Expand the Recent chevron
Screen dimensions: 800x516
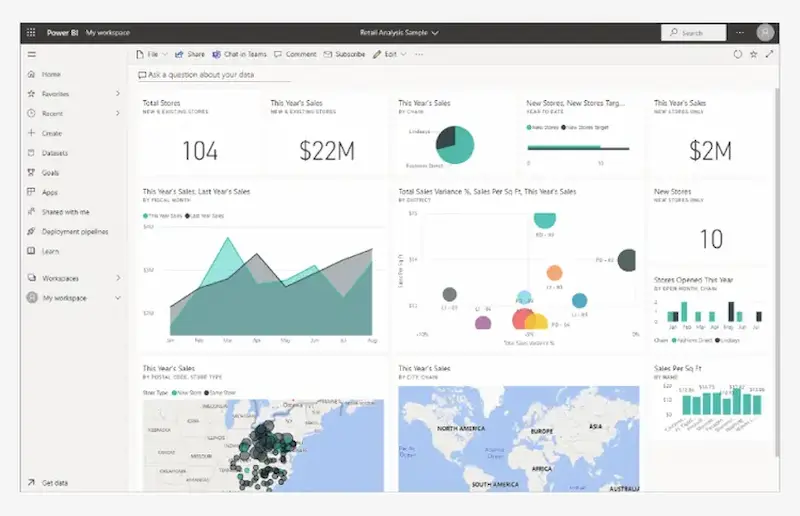(x=118, y=113)
